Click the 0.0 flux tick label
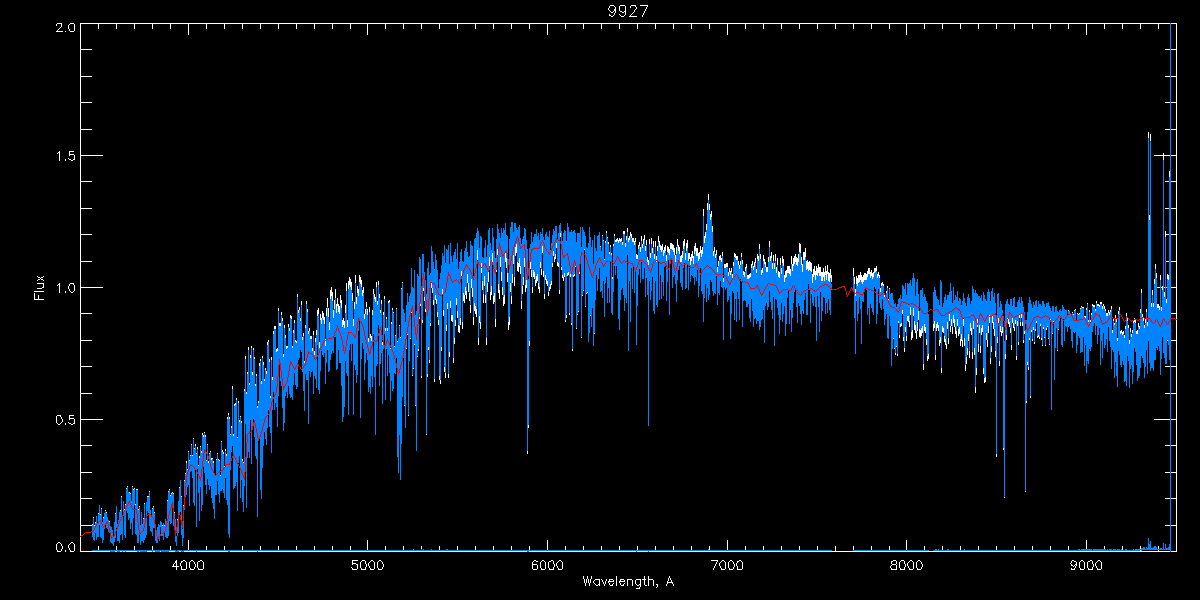This screenshot has height=600, width=1200. click(x=66, y=547)
